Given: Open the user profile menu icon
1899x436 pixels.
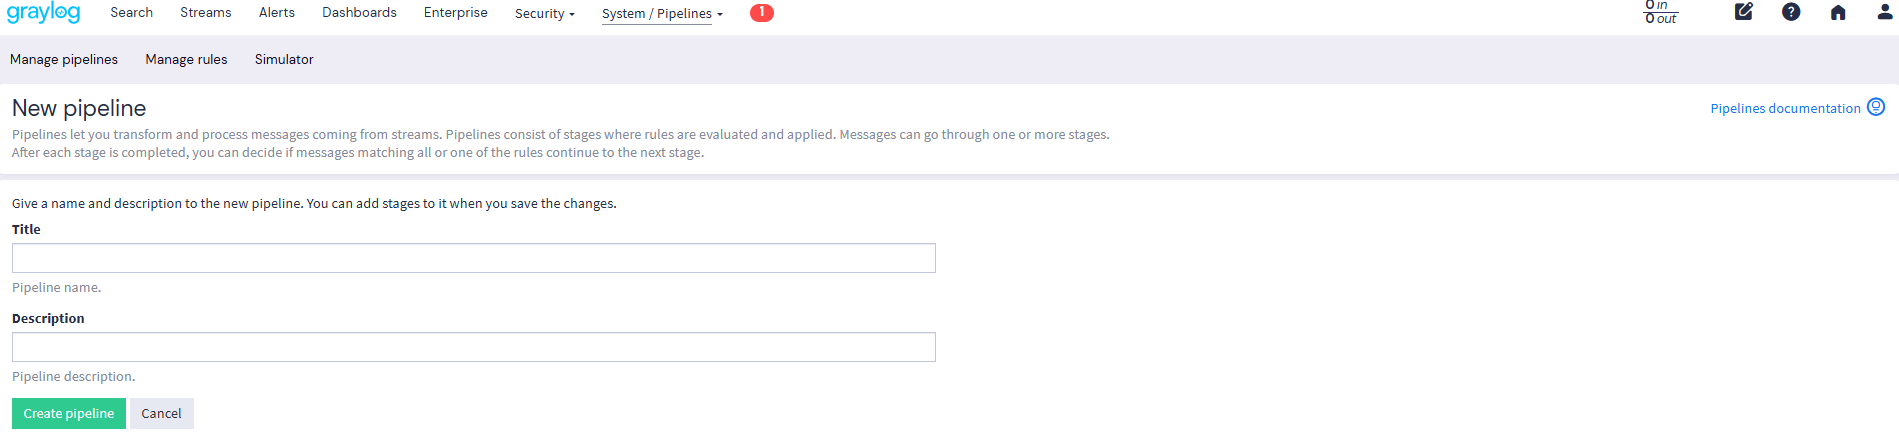Looking at the screenshot, I should (1885, 12).
